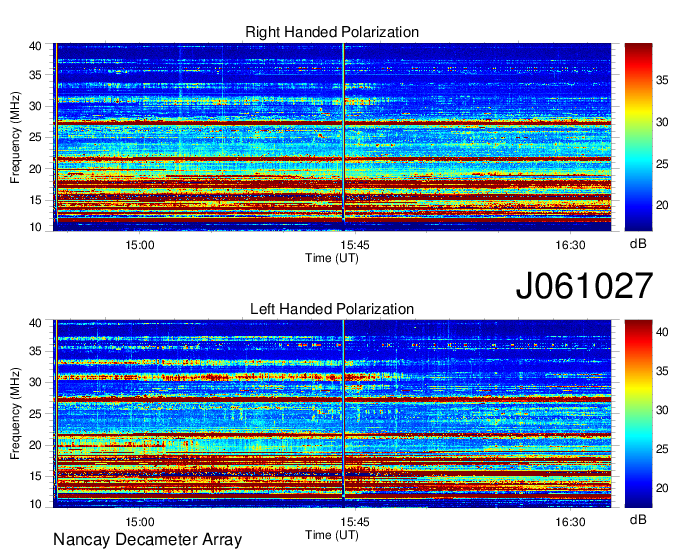Click the Left Handed plot's dB color scale bar

coord(638,414)
